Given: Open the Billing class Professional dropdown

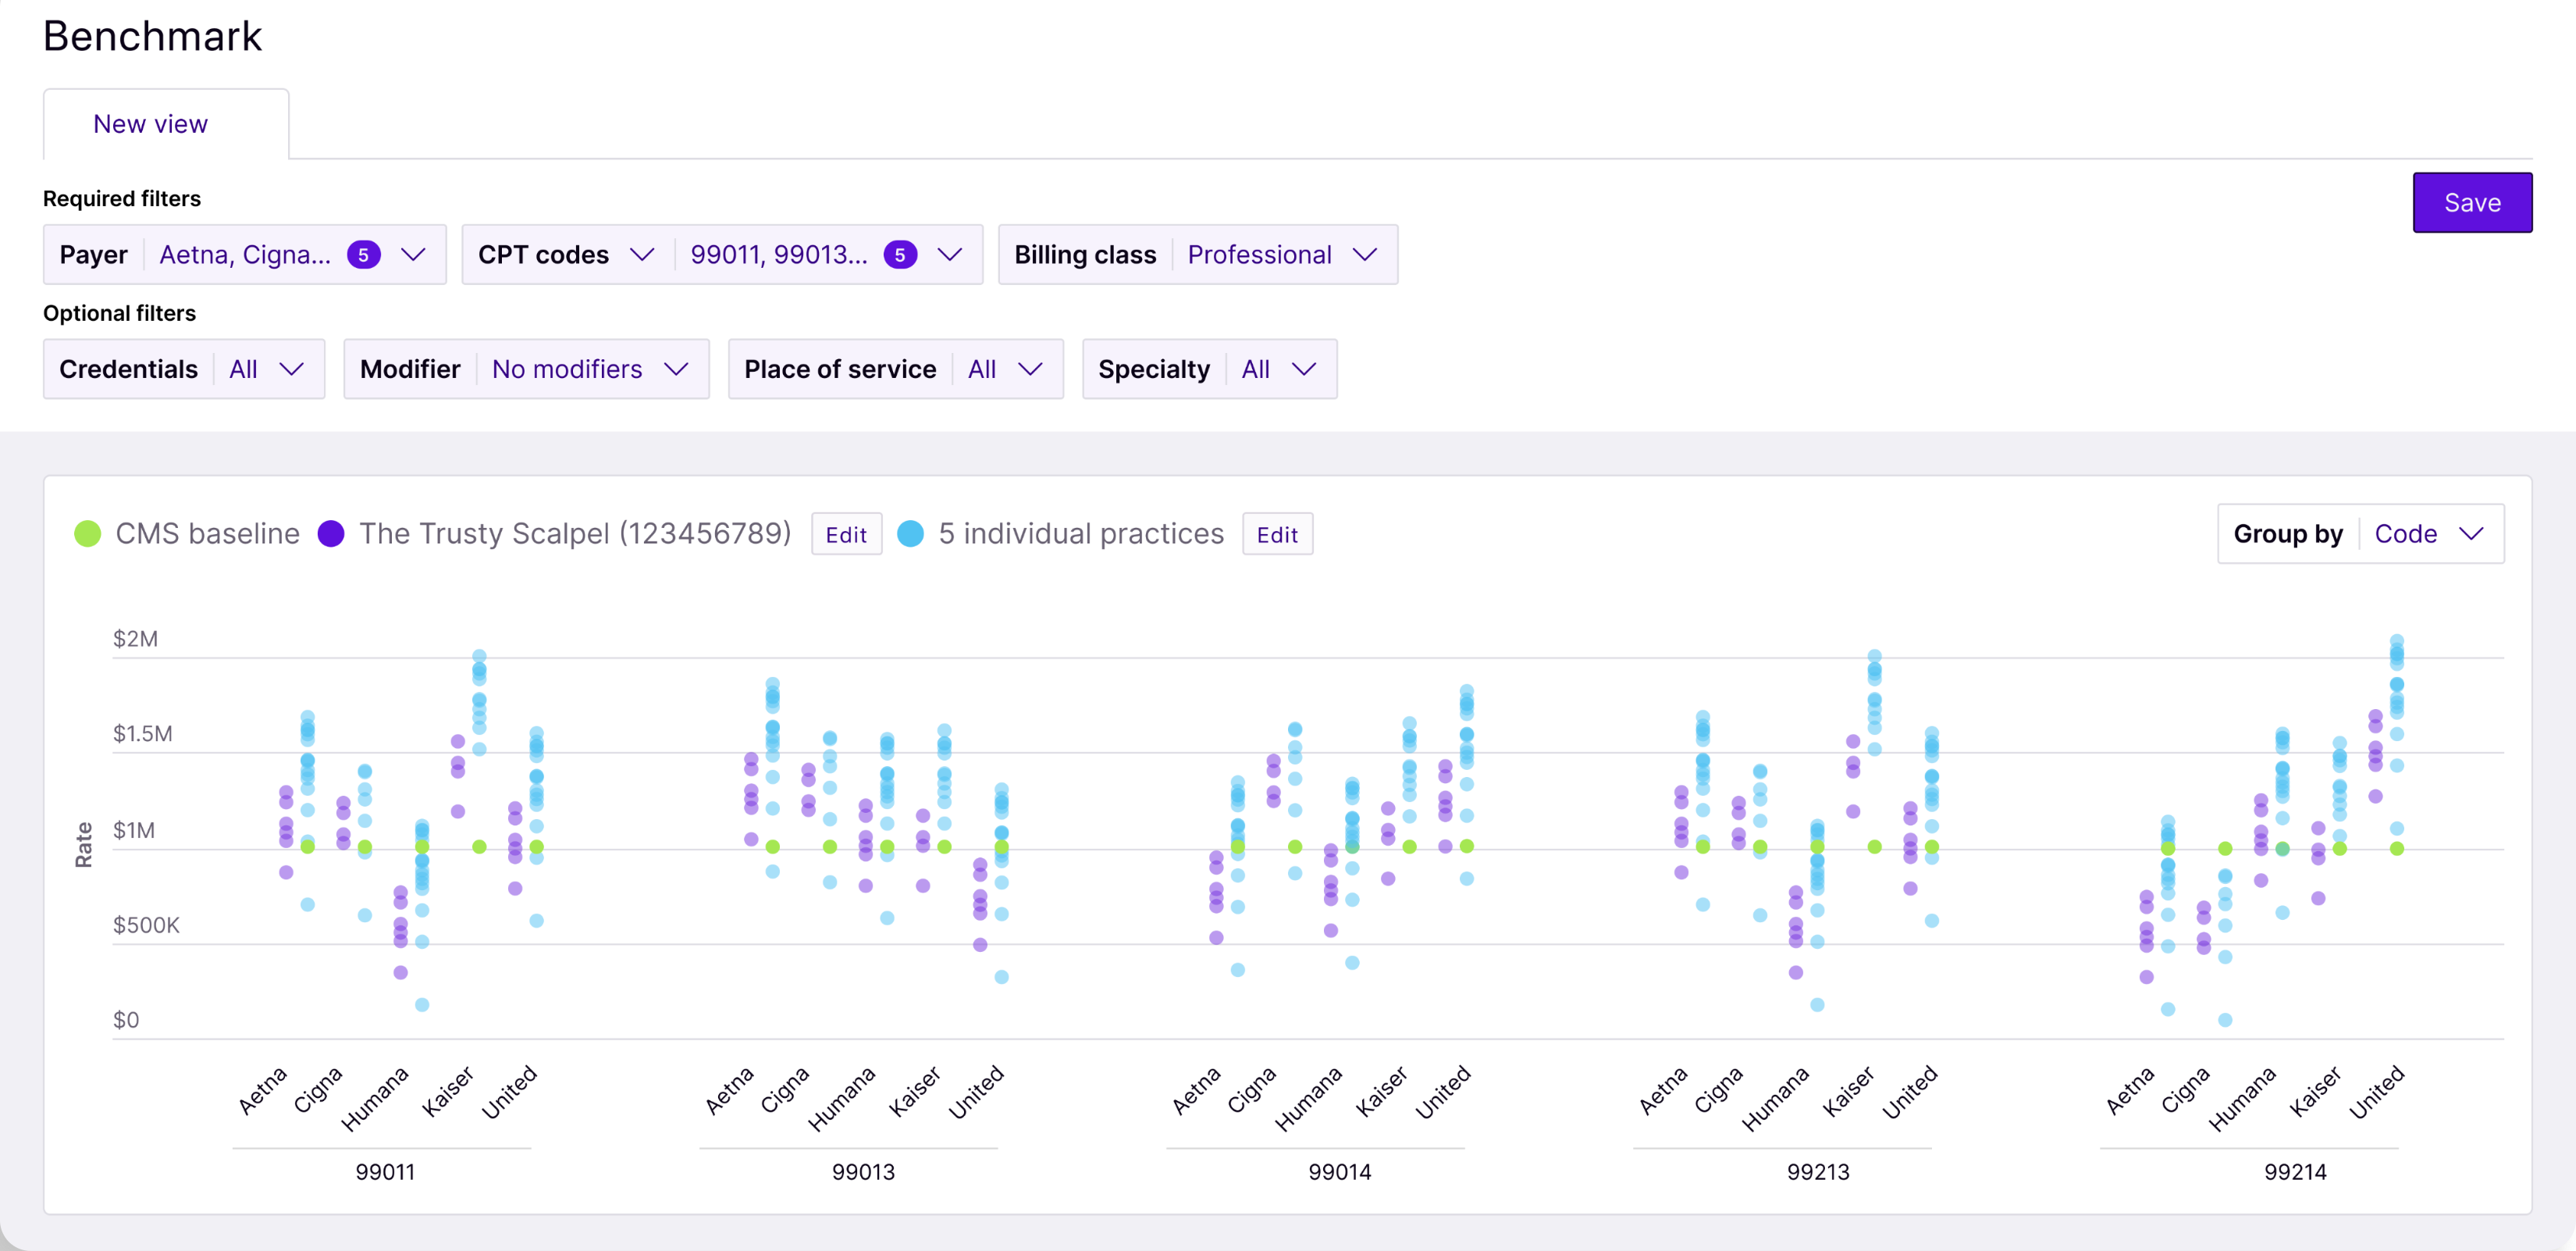Looking at the screenshot, I should tap(1197, 255).
